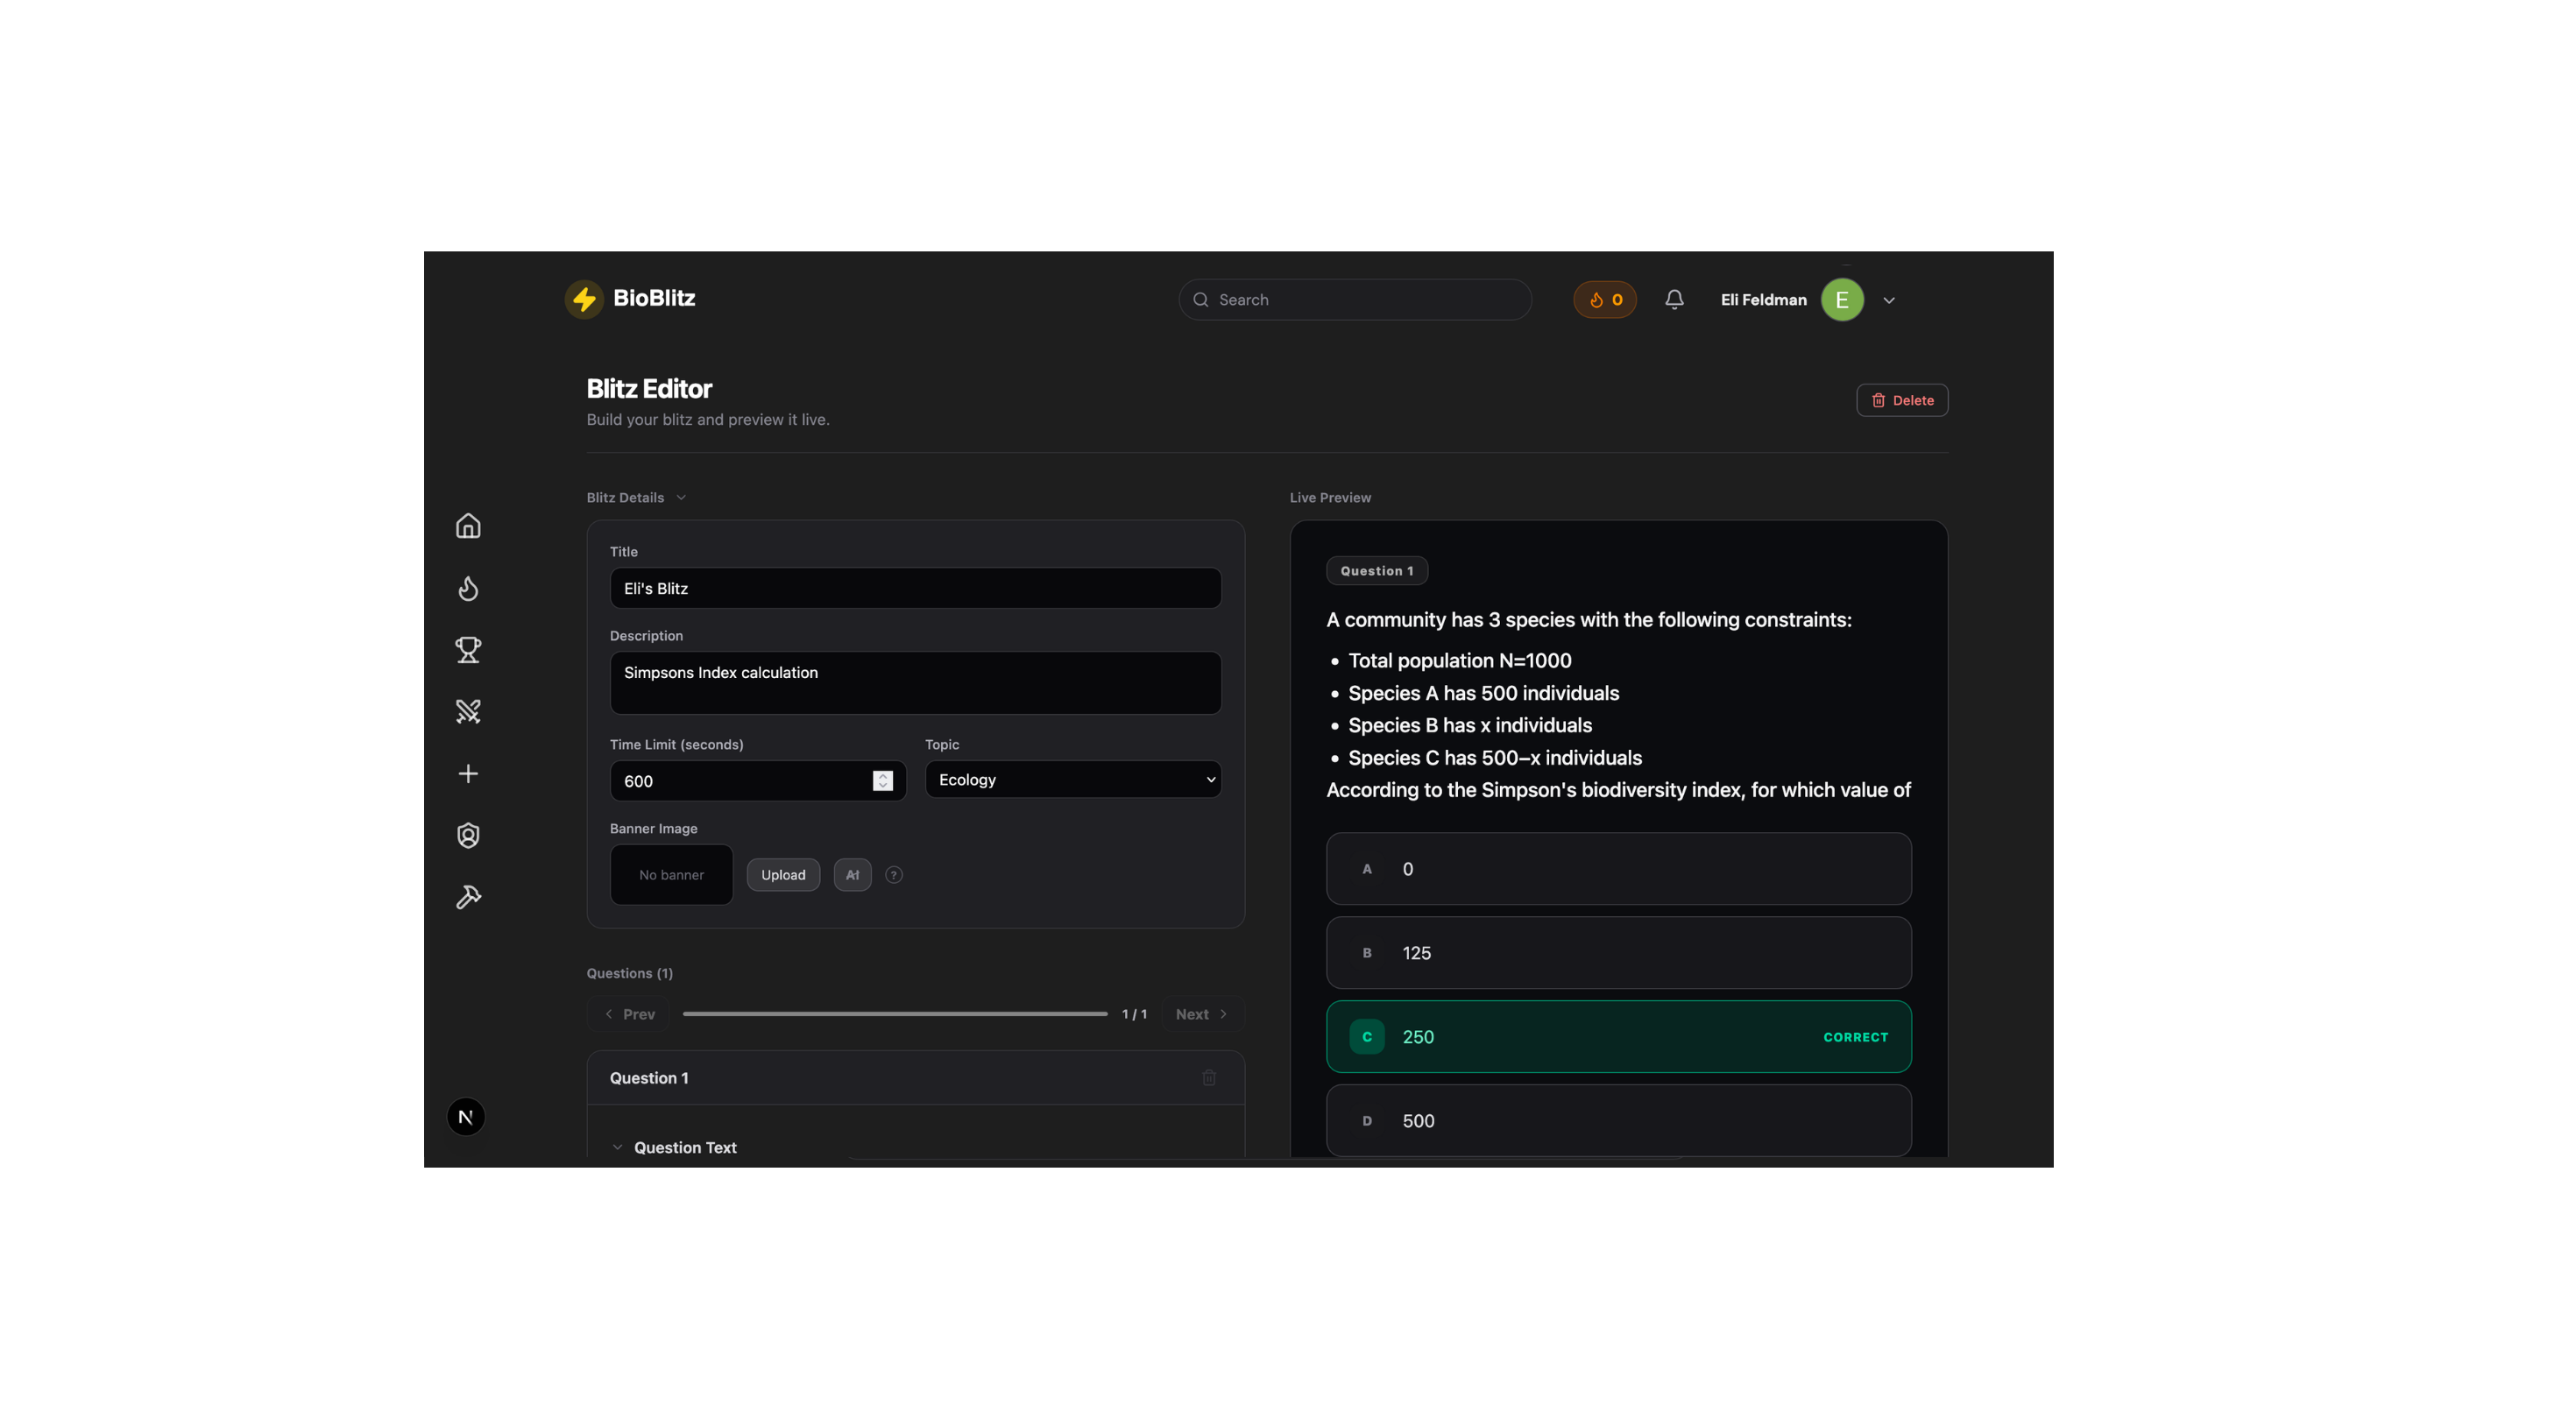Select answer option D with value 500

click(1618, 1120)
